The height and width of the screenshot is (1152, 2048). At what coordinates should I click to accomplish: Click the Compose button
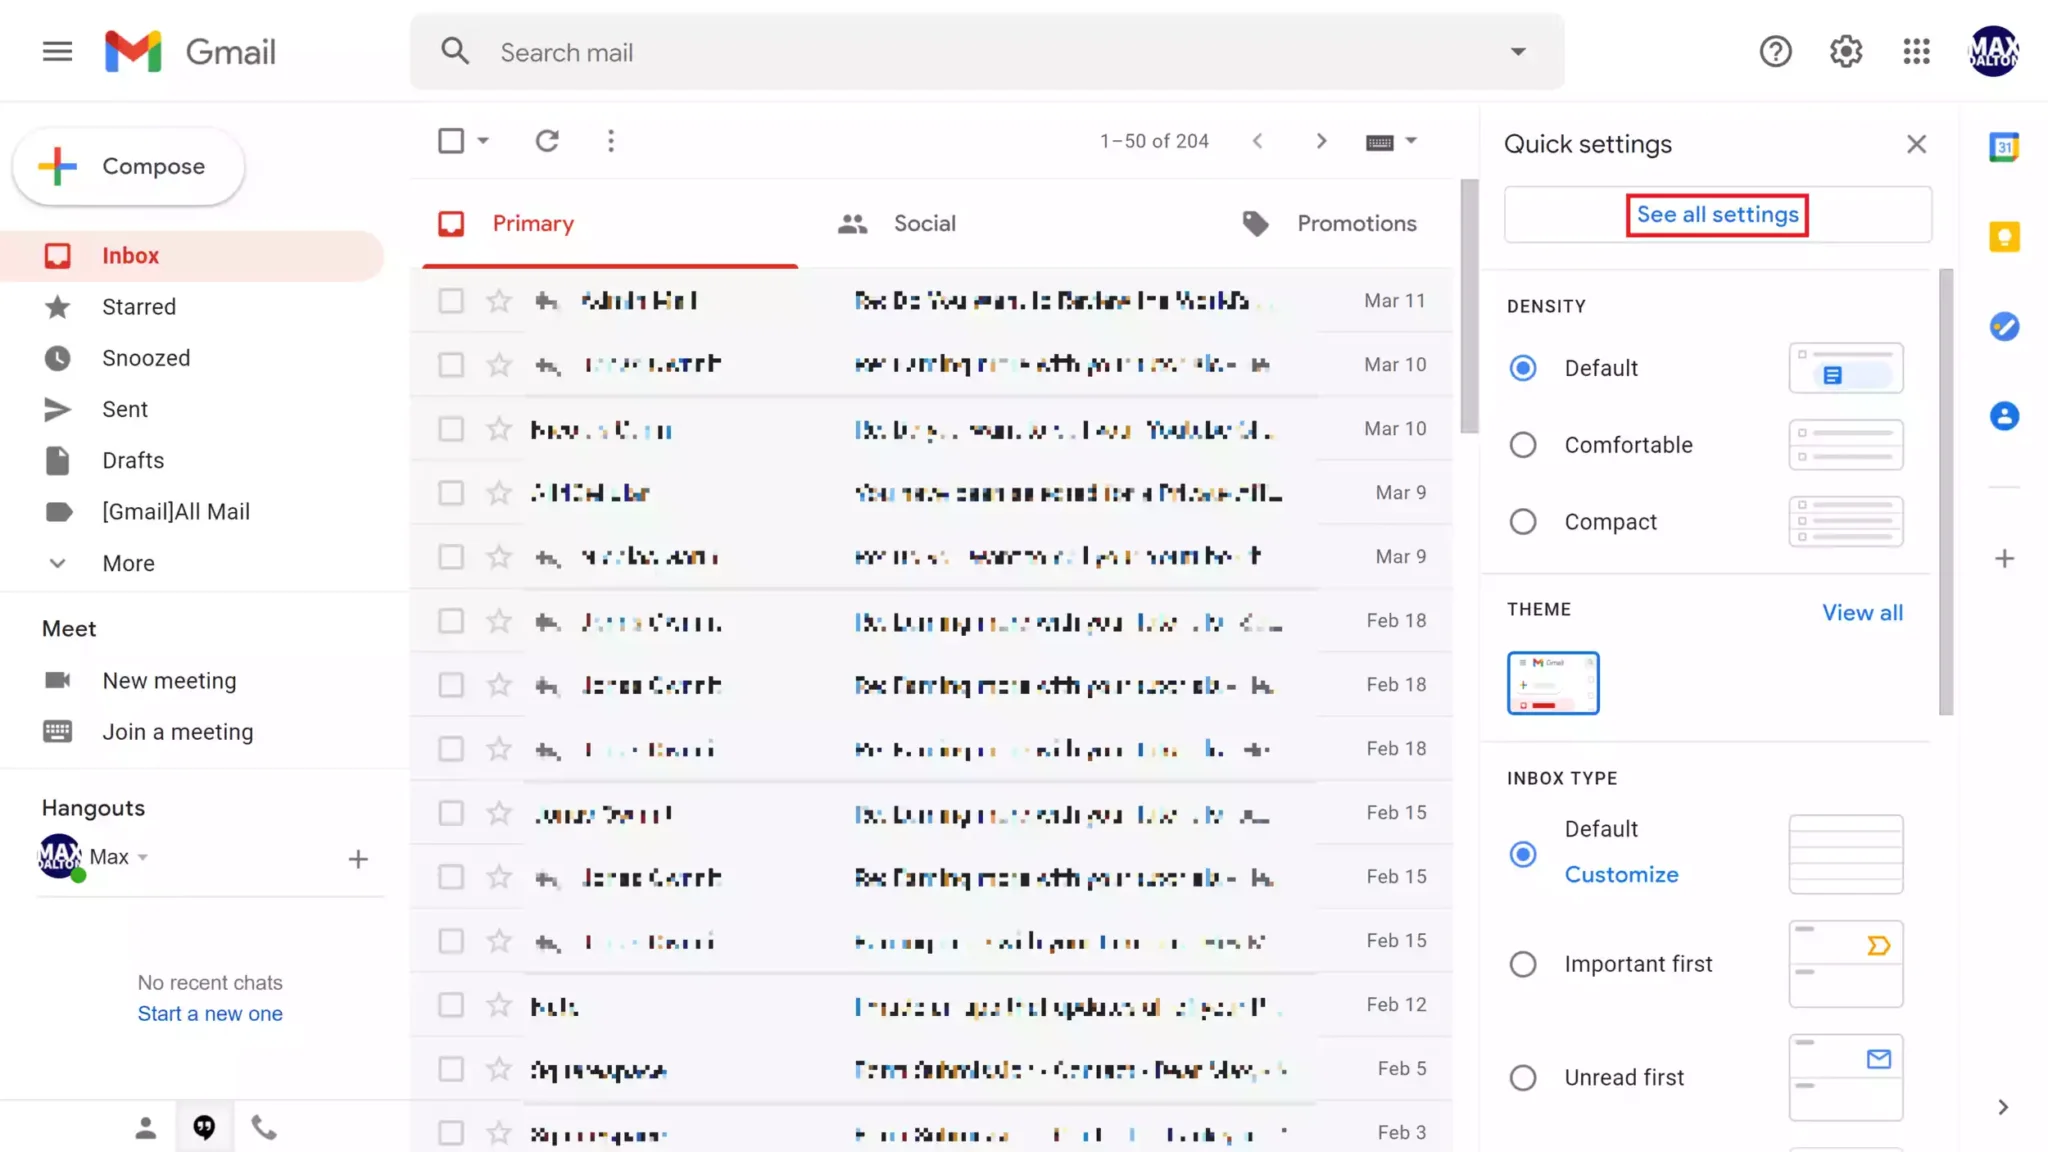point(128,166)
